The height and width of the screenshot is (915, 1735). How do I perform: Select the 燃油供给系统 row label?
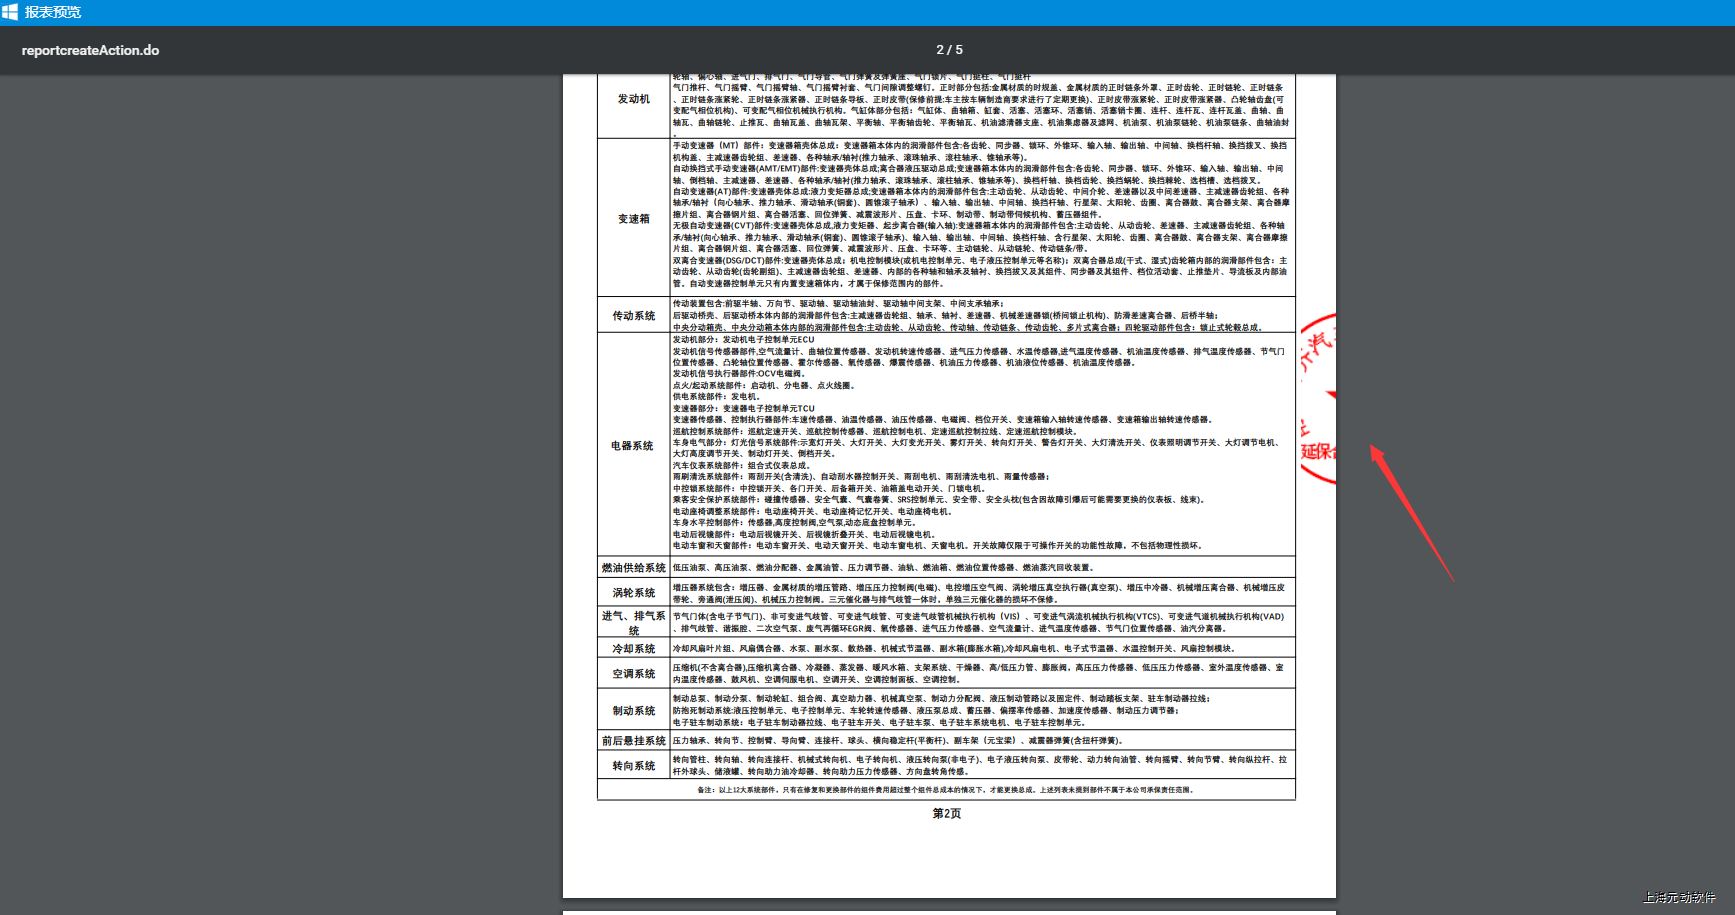coord(633,567)
